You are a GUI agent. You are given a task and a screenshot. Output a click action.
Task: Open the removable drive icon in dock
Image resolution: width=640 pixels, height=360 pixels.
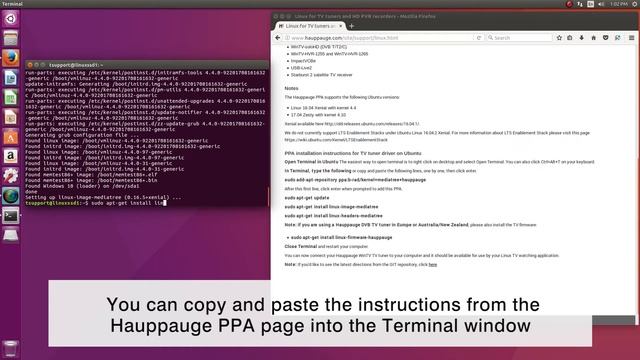[x=11, y=235]
